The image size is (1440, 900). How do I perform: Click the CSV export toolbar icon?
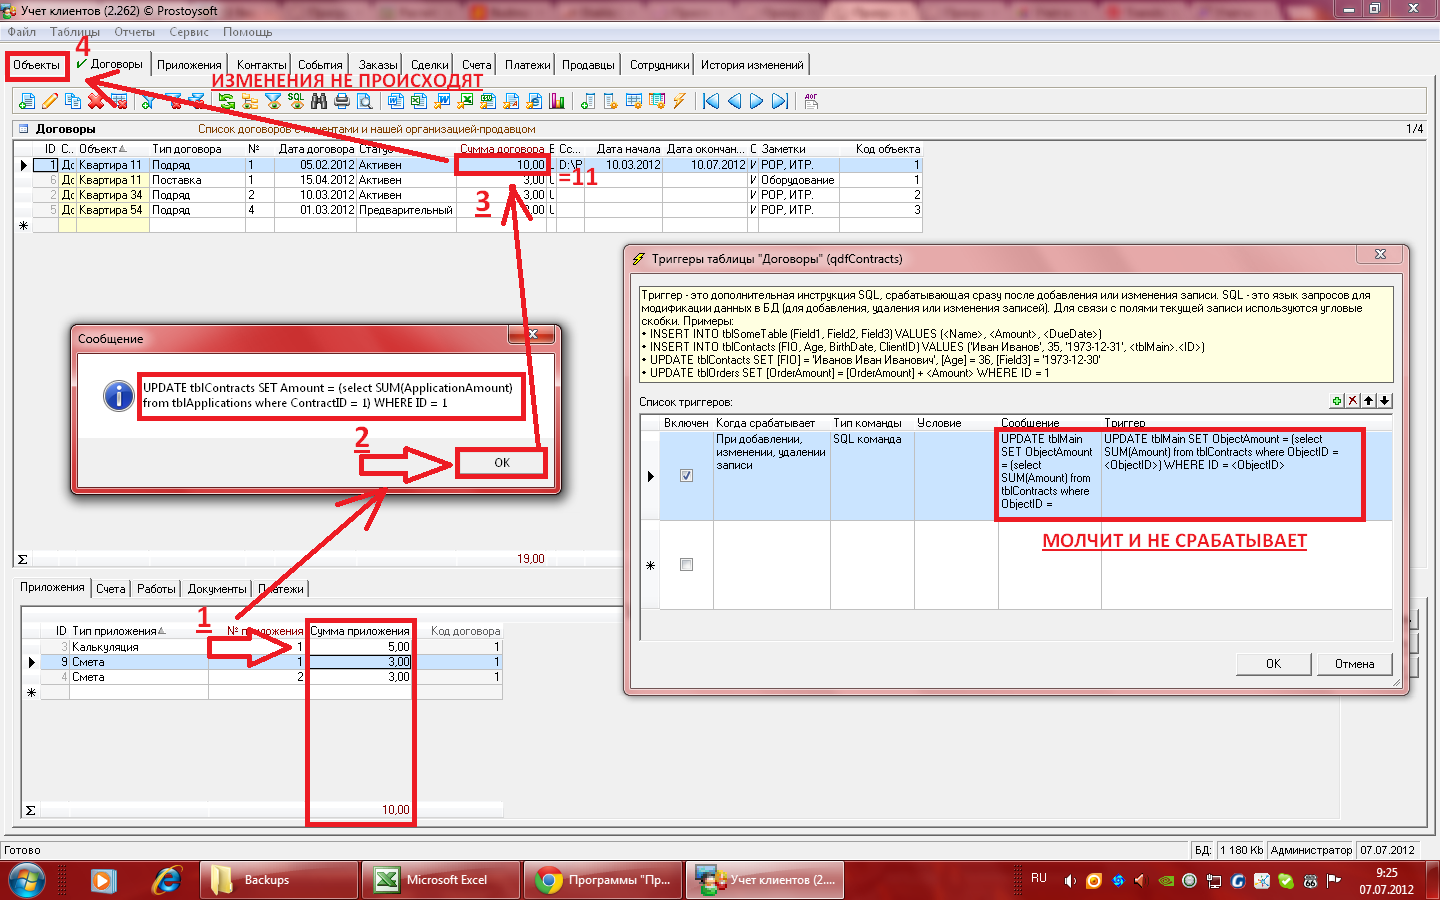pyautogui.click(x=488, y=101)
